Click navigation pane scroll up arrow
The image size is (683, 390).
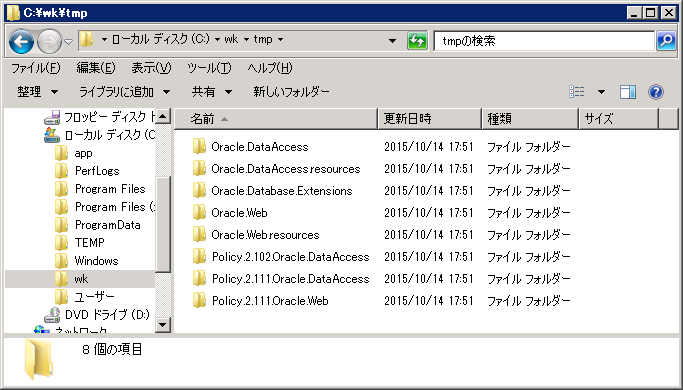click(x=162, y=116)
